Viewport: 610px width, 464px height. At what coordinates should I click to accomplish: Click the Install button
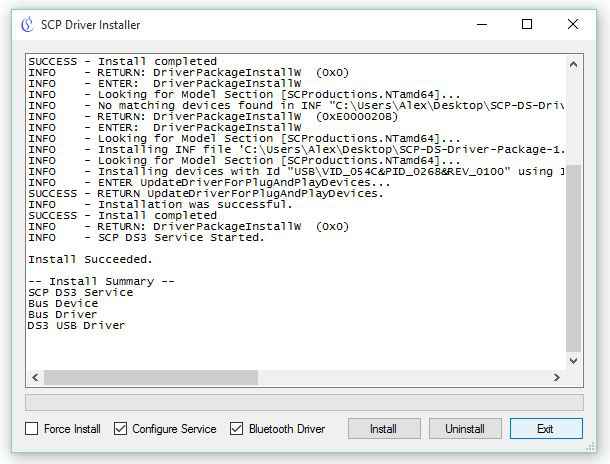point(384,429)
